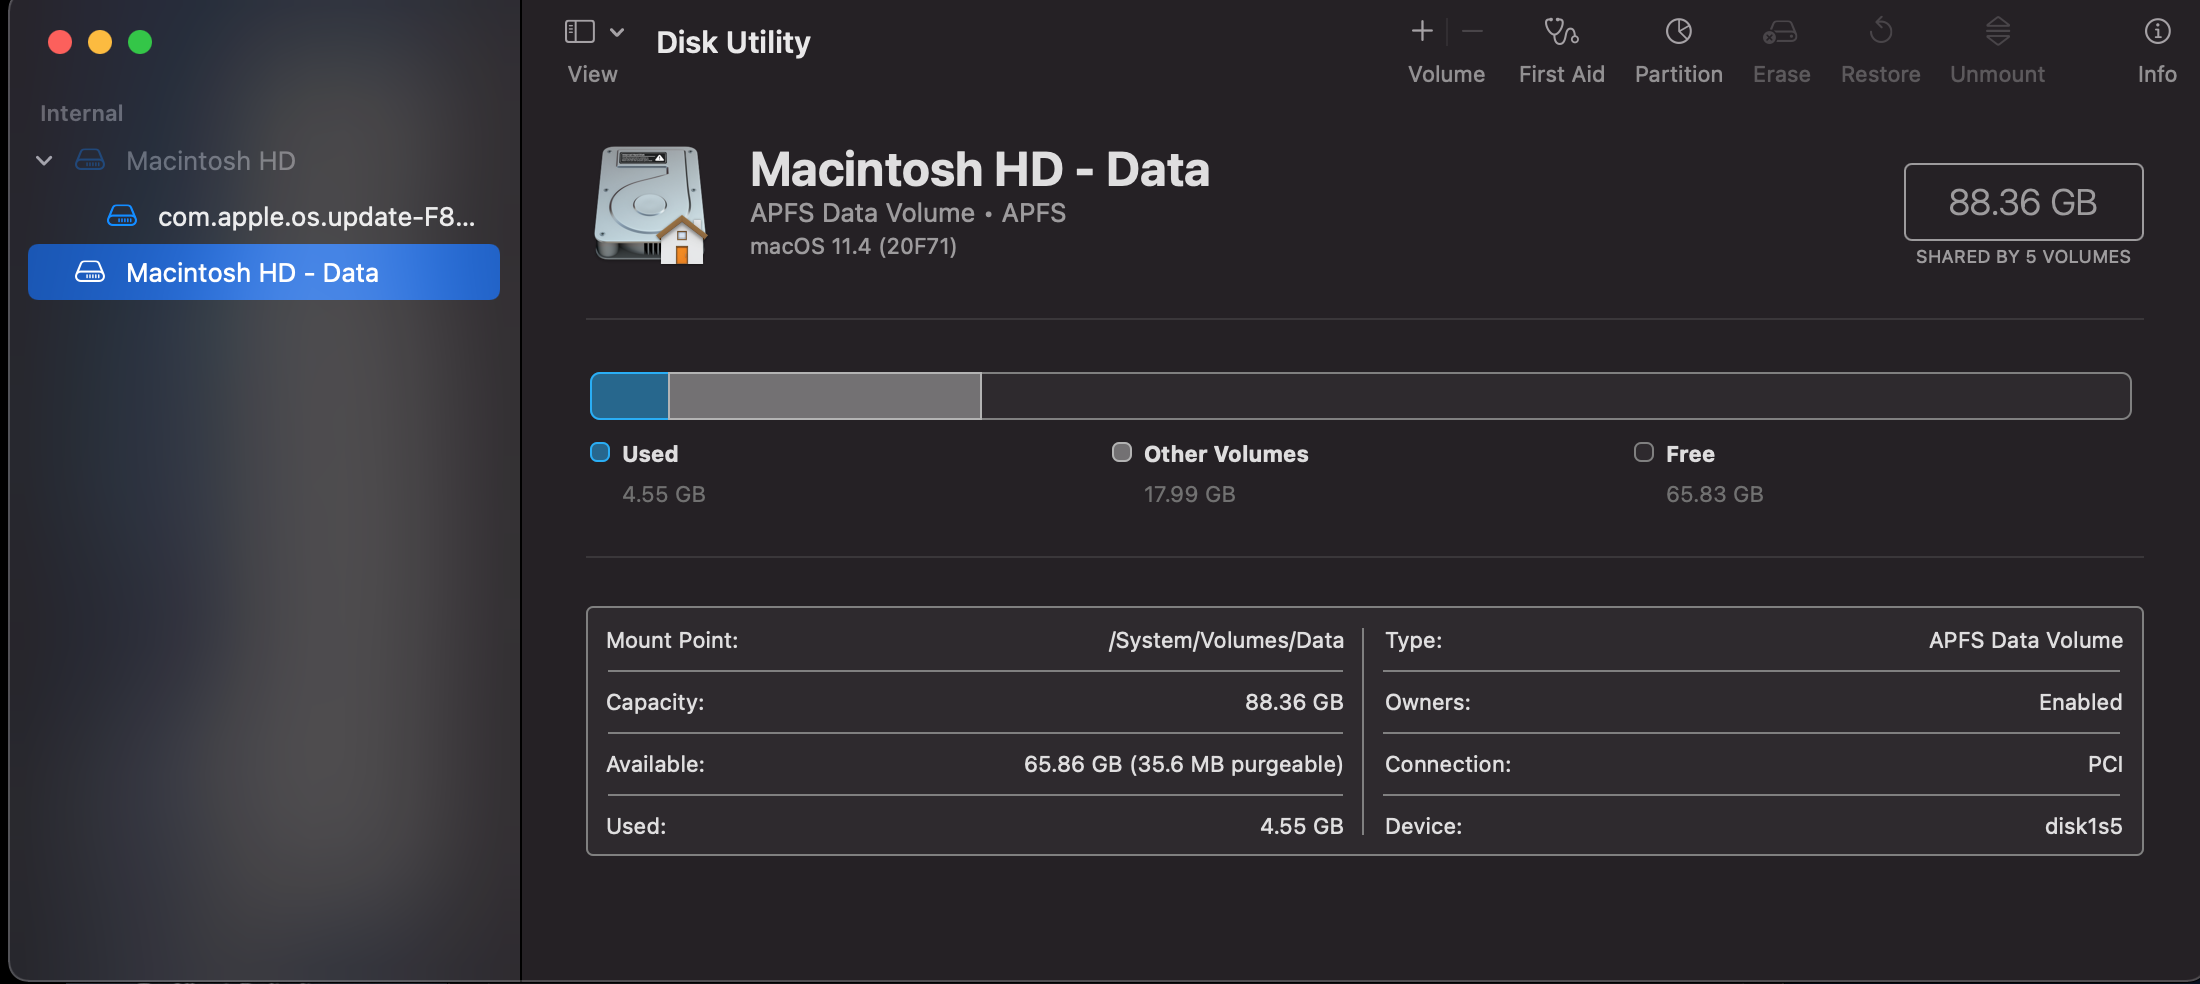Collapse the Macintosh HD disclosure chevron

click(44, 161)
